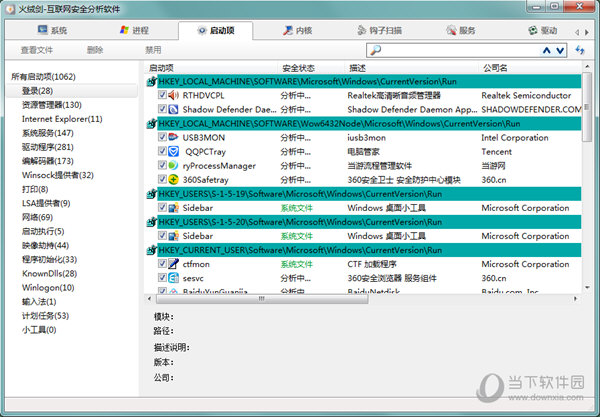Click the horizontal scrollbar thumb
The height and width of the screenshot is (417, 600).
tap(262, 299)
